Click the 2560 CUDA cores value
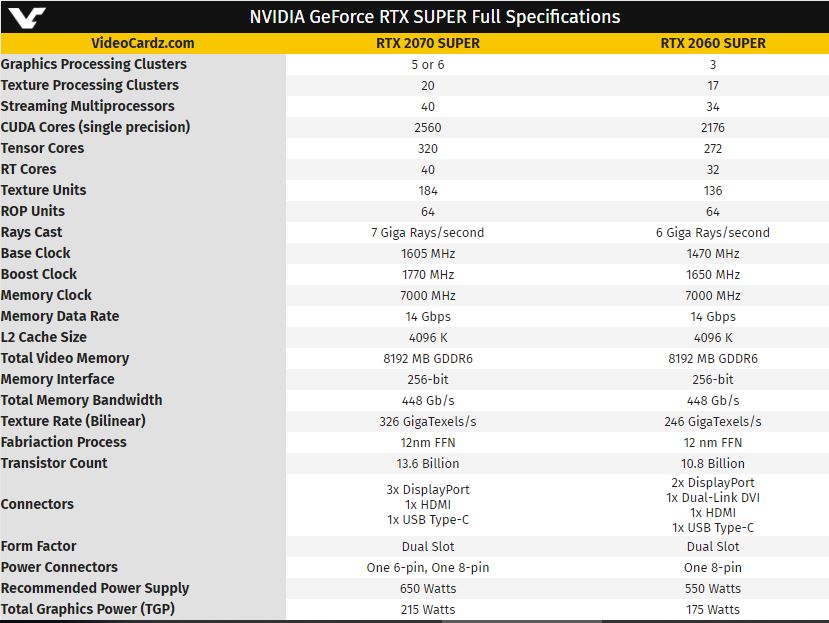The height and width of the screenshot is (623, 829). click(427, 127)
